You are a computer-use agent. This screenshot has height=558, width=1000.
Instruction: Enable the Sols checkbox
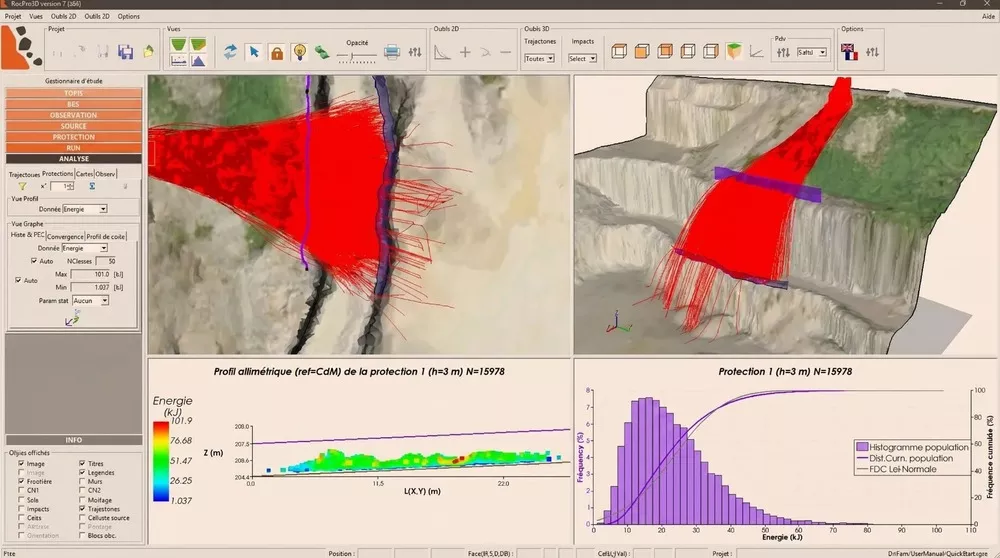(21, 500)
